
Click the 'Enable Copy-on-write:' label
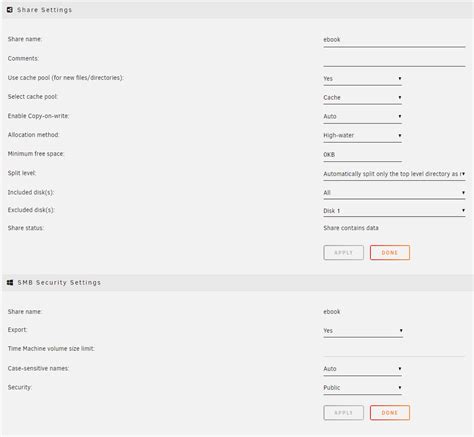38,116
